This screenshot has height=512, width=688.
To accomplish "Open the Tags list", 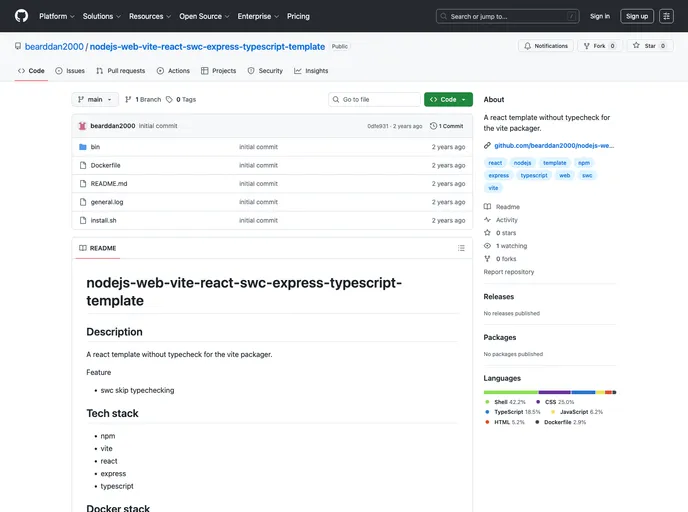I will [x=181, y=100].
